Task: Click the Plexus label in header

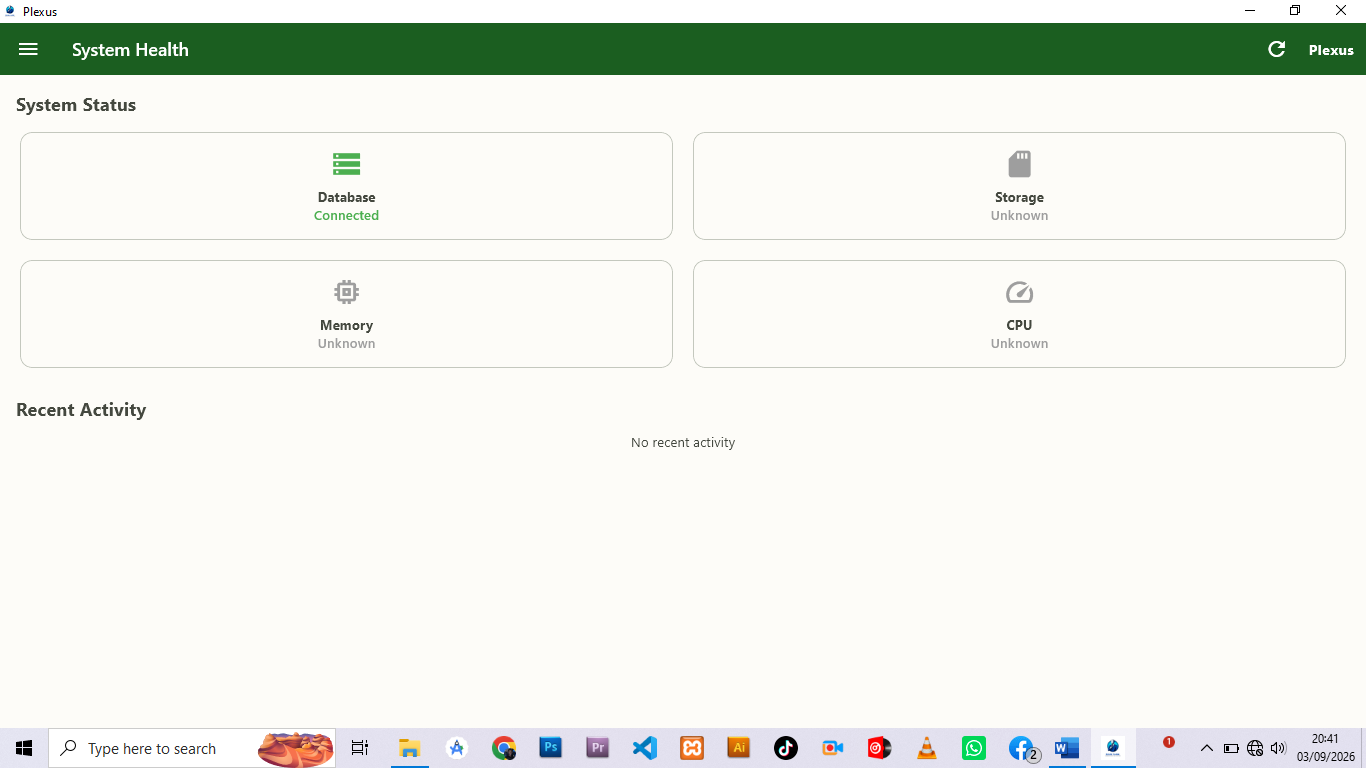Action: tap(1331, 50)
